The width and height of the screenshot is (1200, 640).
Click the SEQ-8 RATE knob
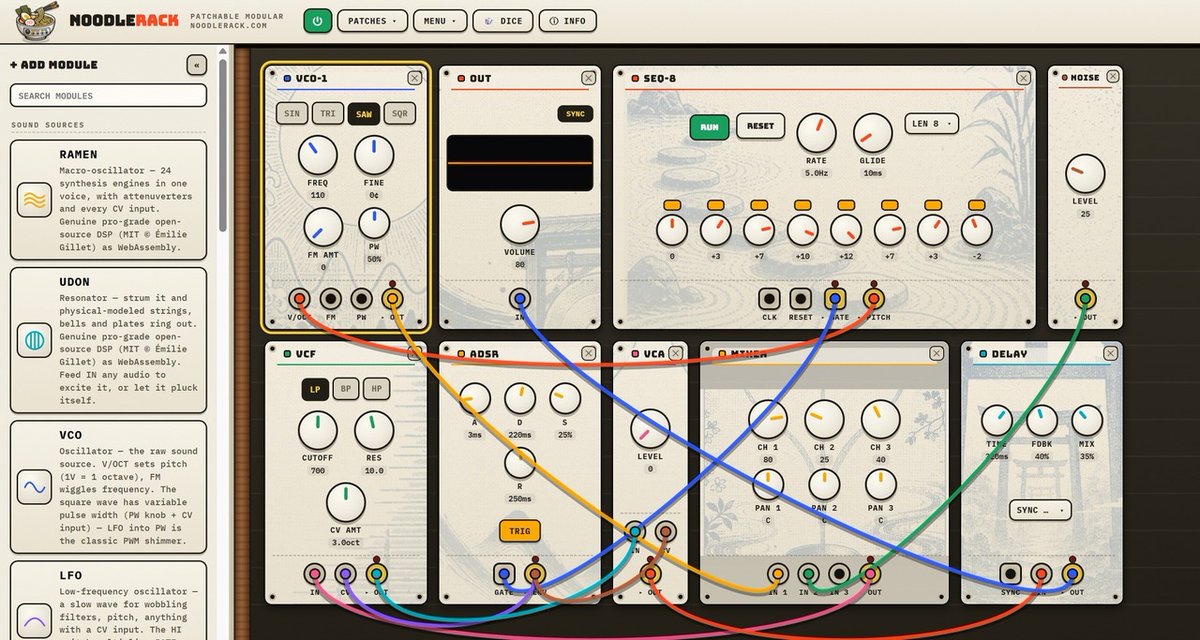[x=816, y=134]
